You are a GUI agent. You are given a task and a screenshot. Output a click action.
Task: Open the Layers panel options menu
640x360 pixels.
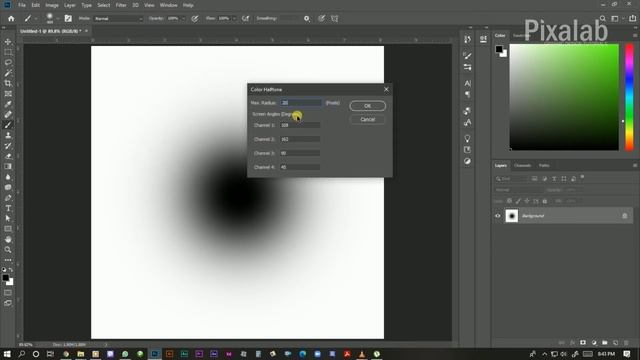(x=635, y=165)
